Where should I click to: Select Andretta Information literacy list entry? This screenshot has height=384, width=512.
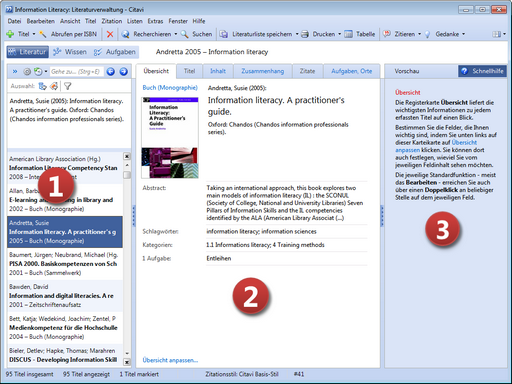tap(65, 232)
